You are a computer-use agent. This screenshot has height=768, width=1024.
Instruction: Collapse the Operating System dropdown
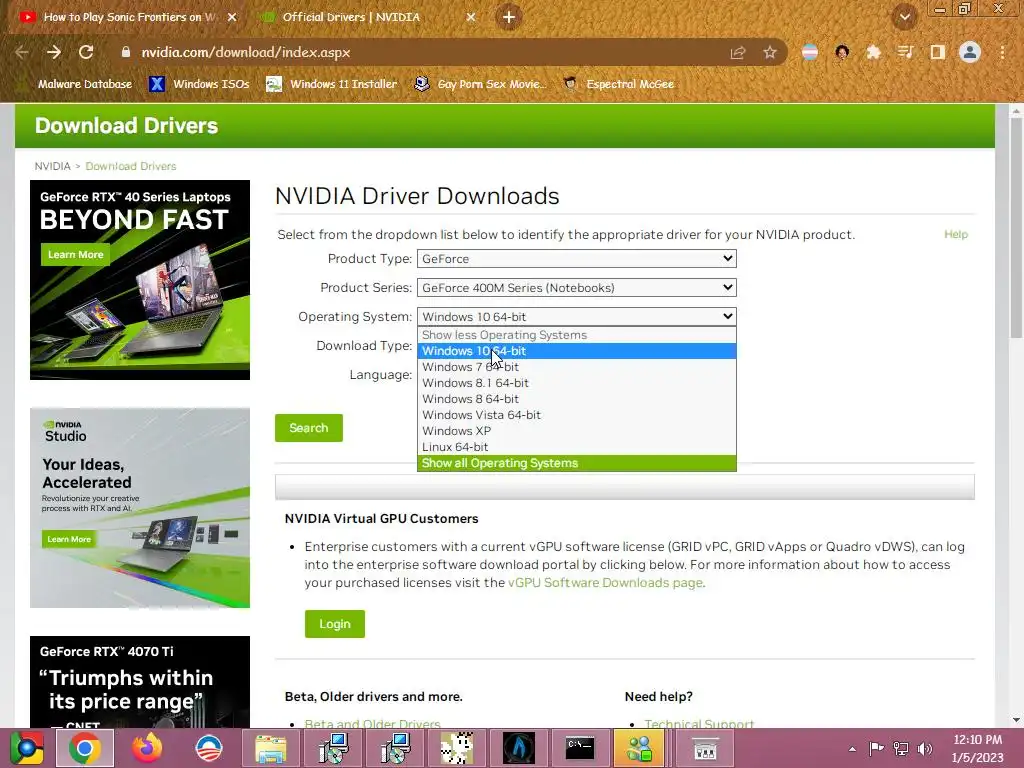(x=577, y=317)
